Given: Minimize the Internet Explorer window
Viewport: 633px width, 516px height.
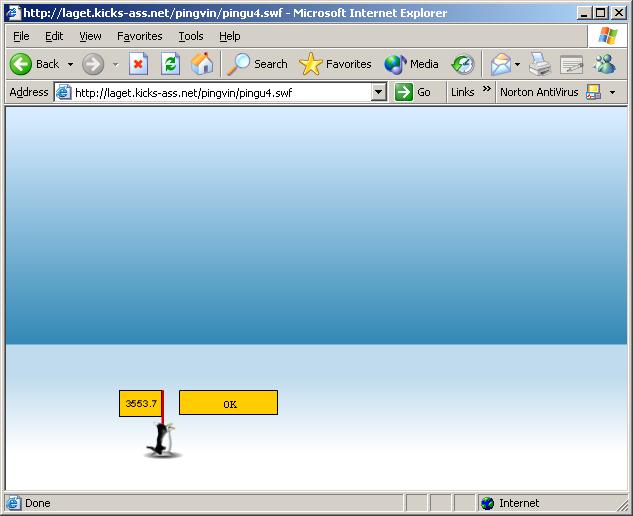Looking at the screenshot, I should pyautogui.click(x=584, y=13).
